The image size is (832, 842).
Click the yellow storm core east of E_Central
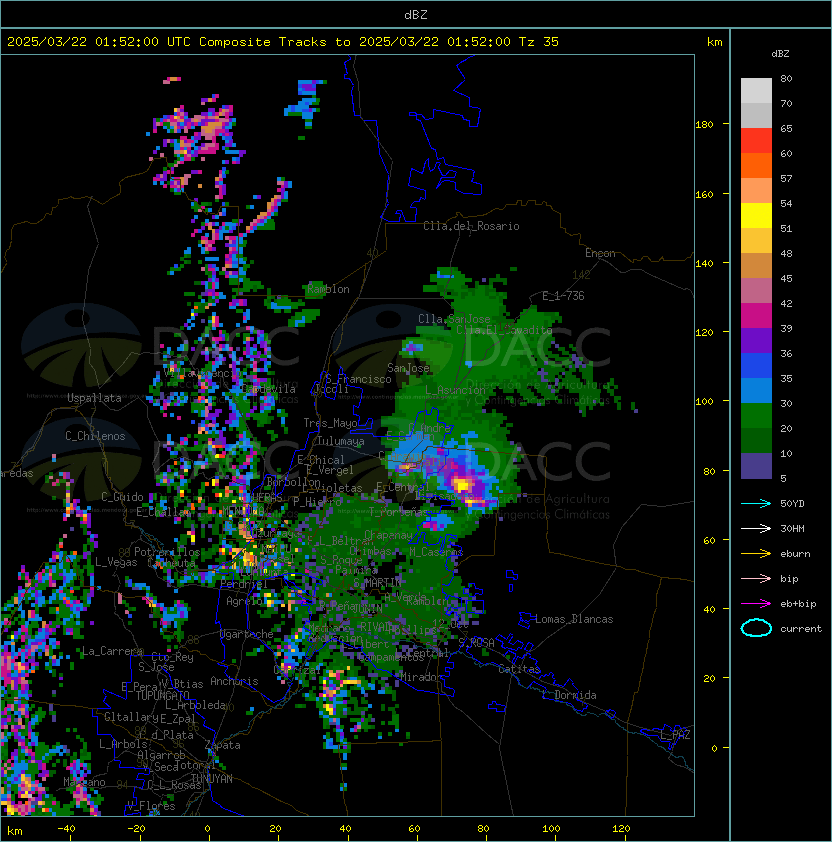[x=462, y=485]
